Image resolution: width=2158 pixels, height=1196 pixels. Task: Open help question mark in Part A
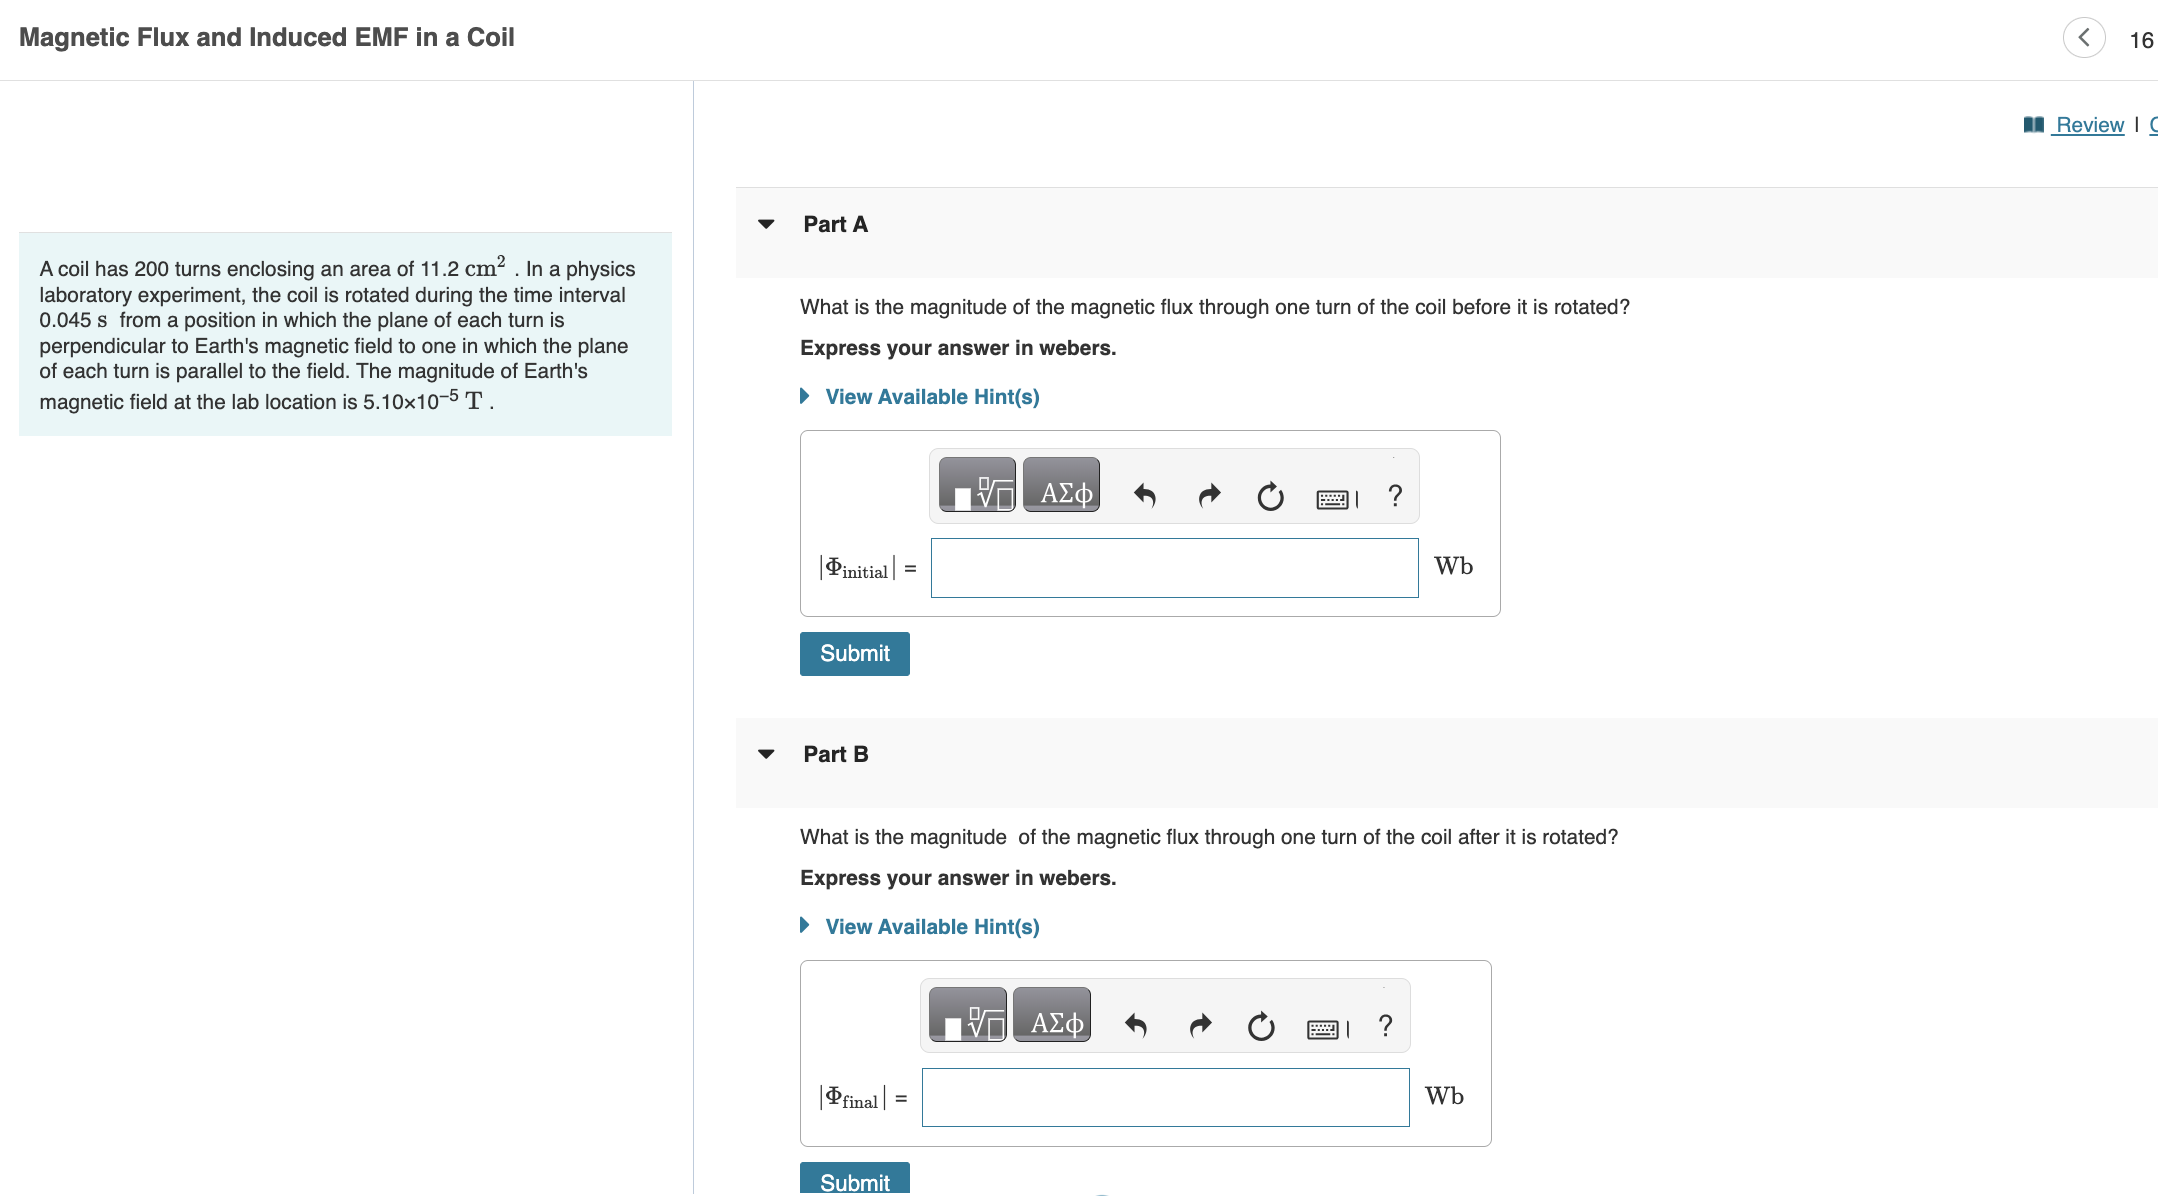tap(1395, 495)
